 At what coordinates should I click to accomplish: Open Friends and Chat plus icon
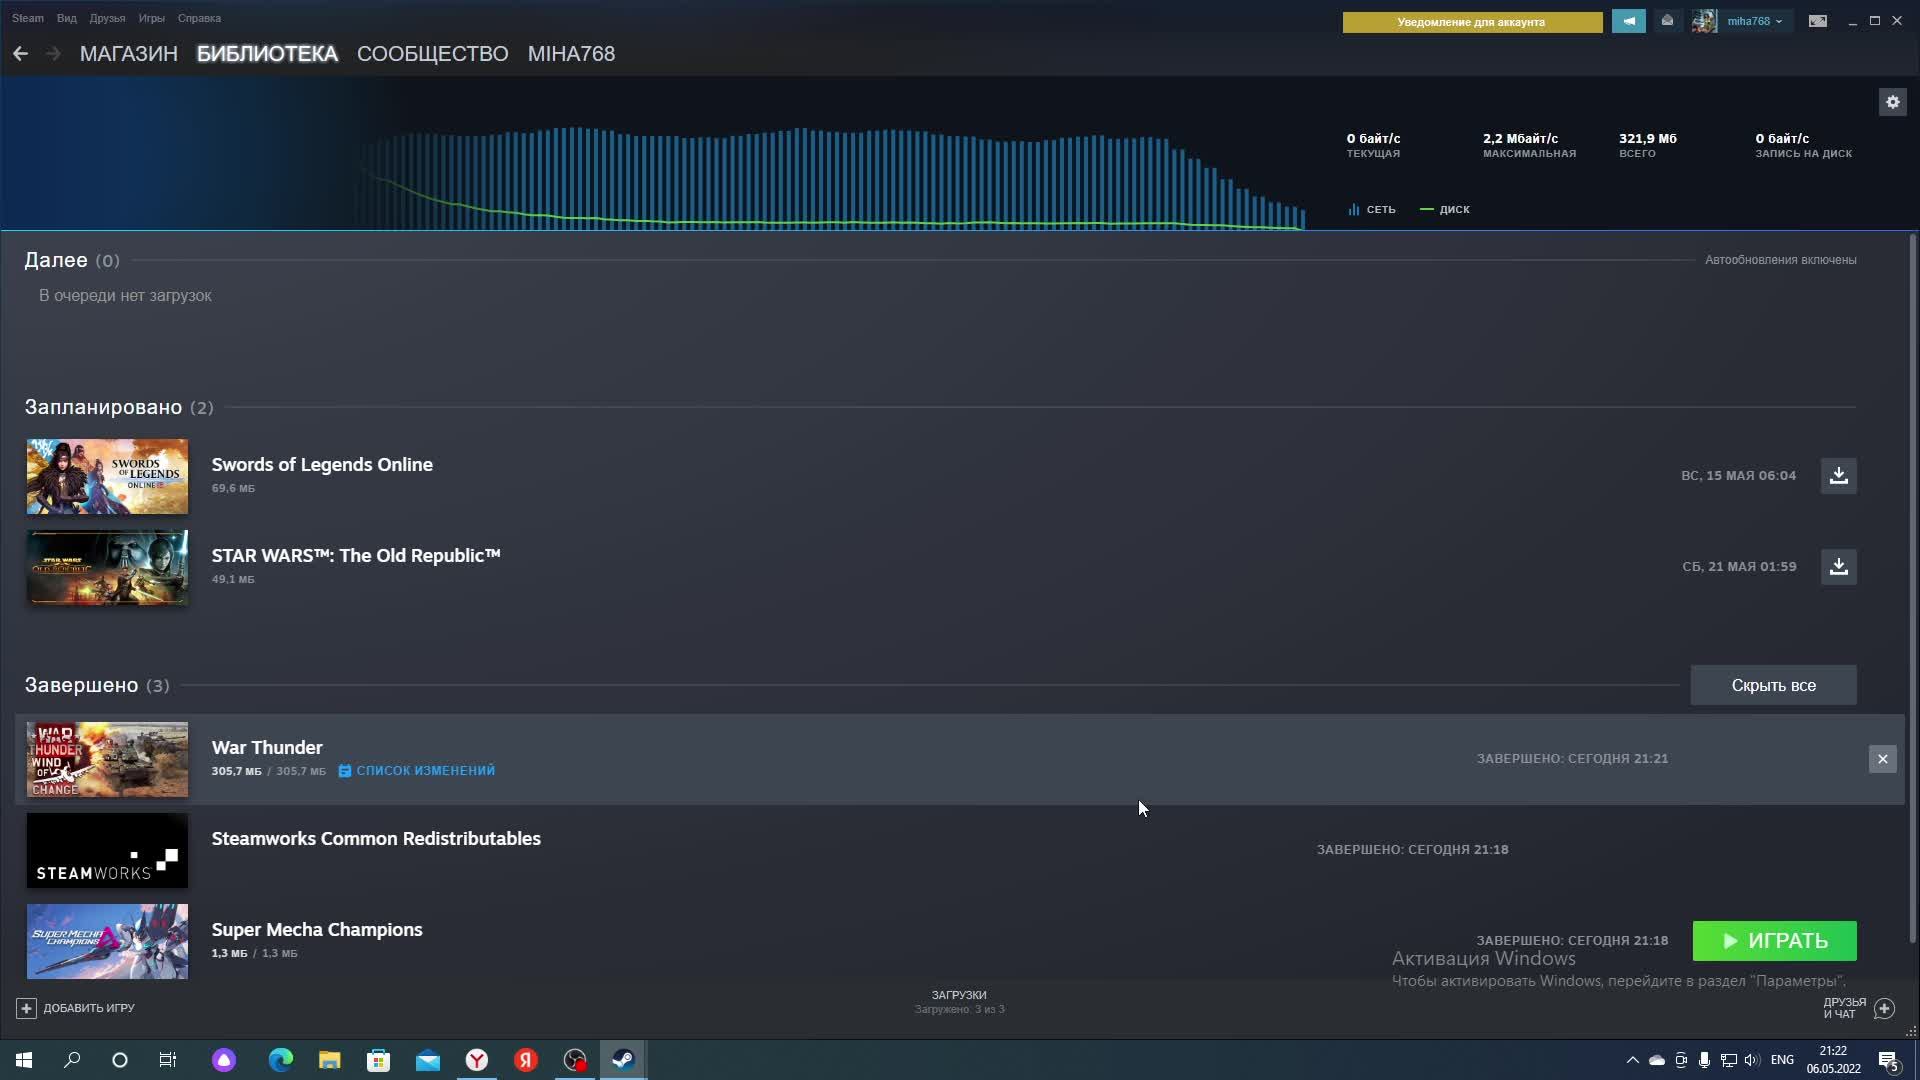pyautogui.click(x=1884, y=1008)
